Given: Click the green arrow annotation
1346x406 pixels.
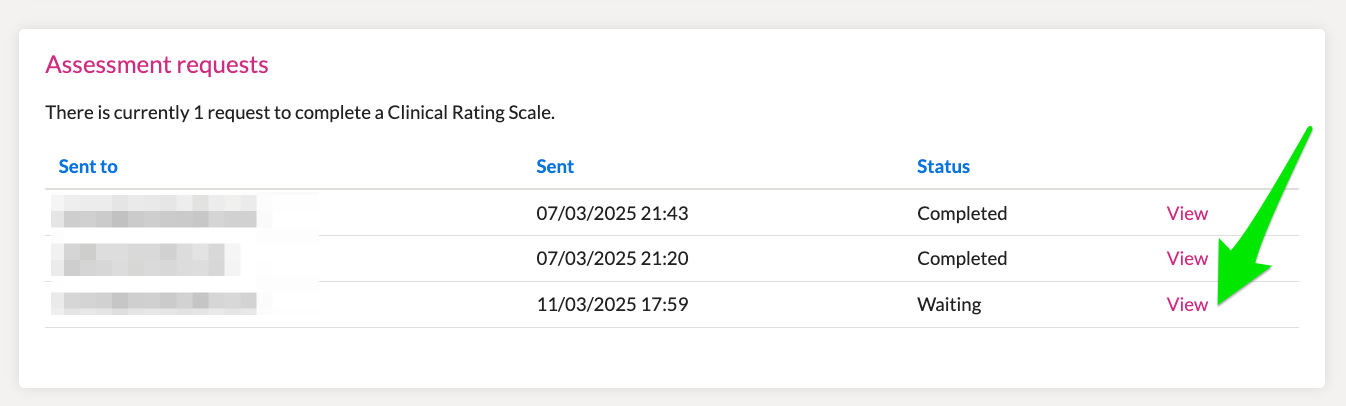Looking at the screenshot, I should [x=1262, y=215].
